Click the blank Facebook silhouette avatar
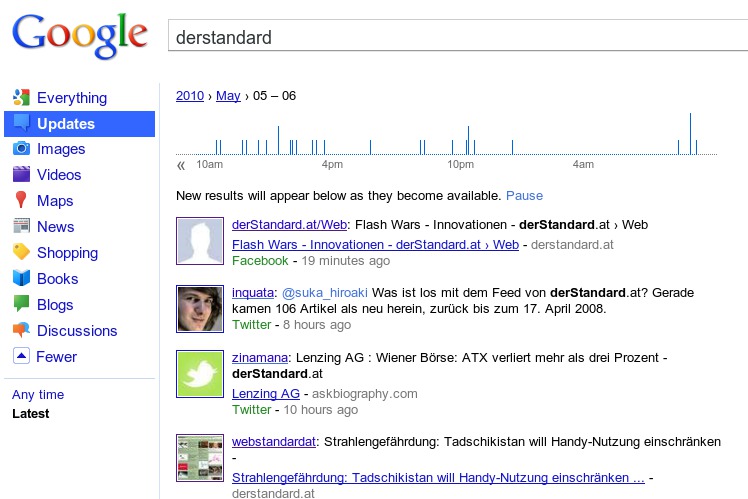Screen dimensions: 748x499 pos(200,241)
